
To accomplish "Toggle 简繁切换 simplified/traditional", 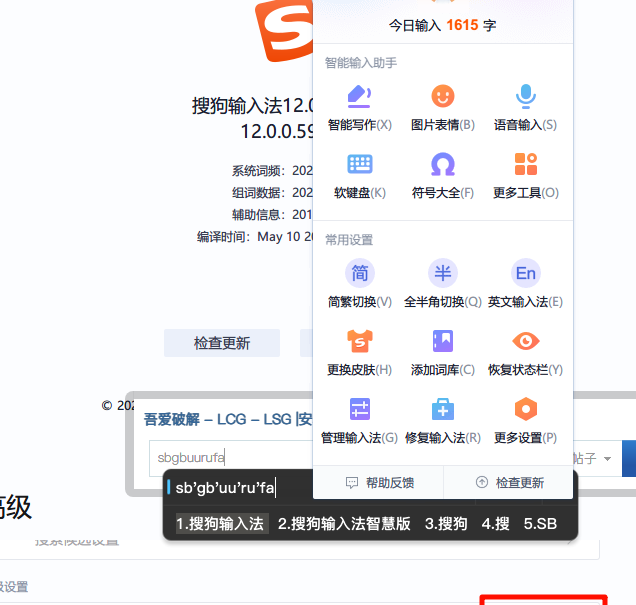I will click(x=359, y=284).
